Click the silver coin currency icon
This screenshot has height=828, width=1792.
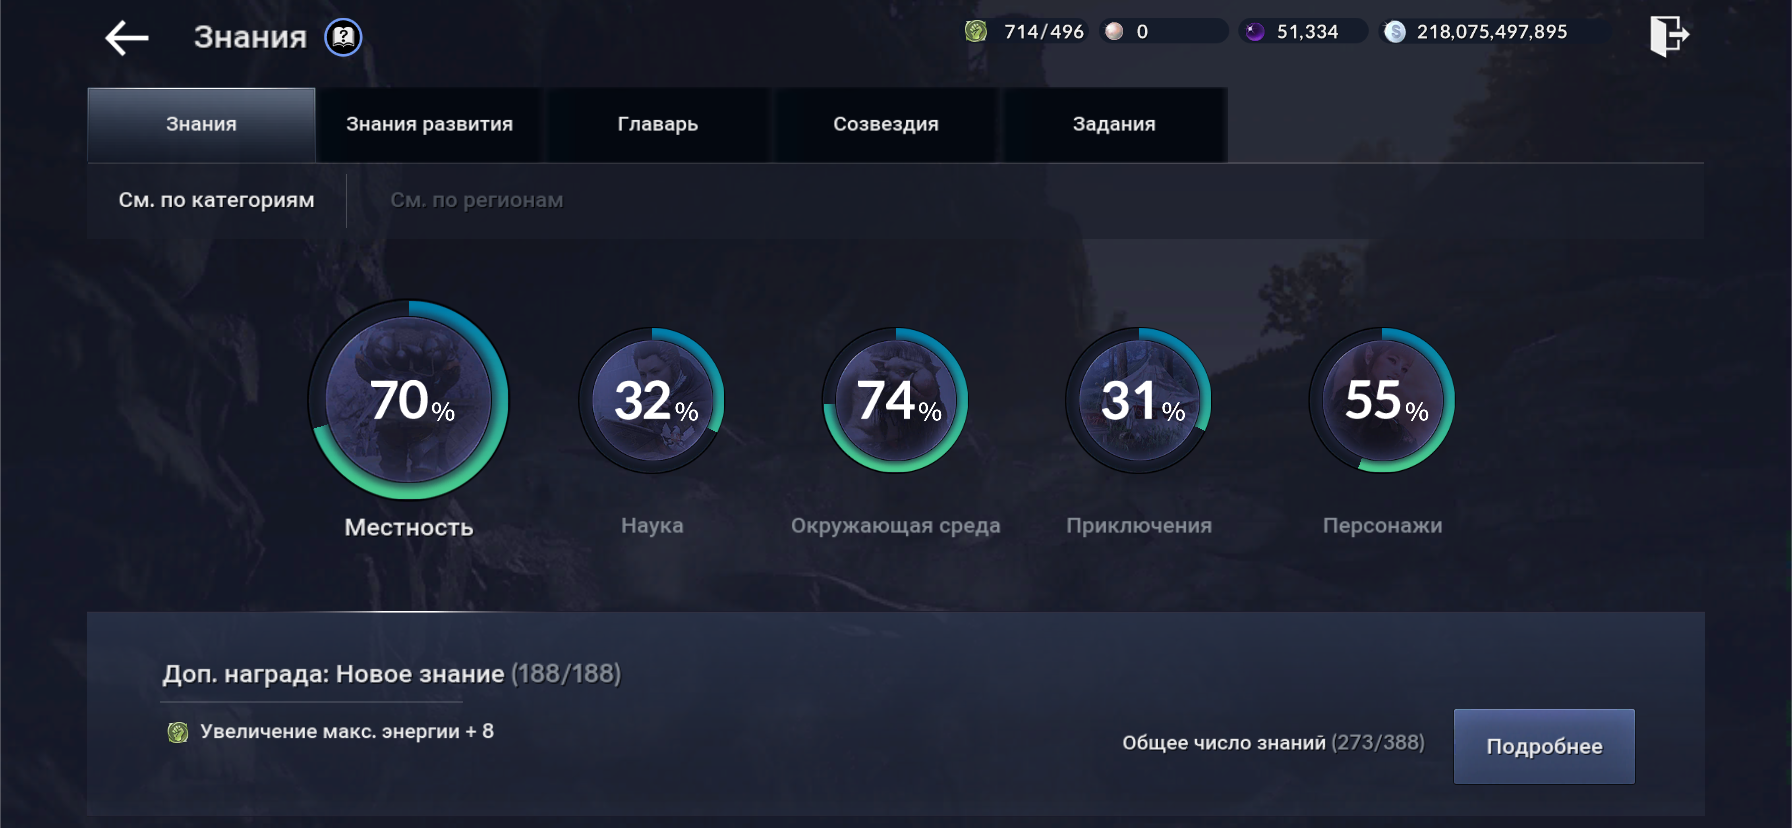pyautogui.click(x=1395, y=32)
